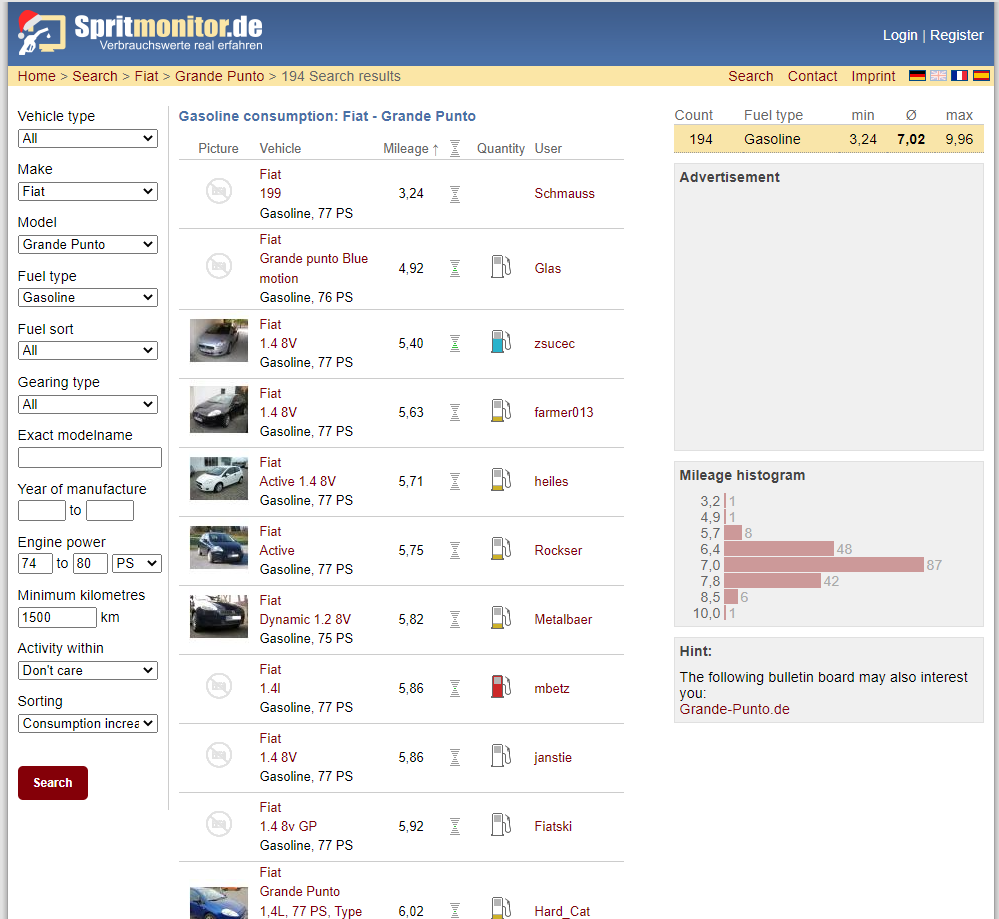The width and height of the screenshot is (999, 919).
Task: Click the consumption bar icon for Schmauss
Action: click(455, 194)
